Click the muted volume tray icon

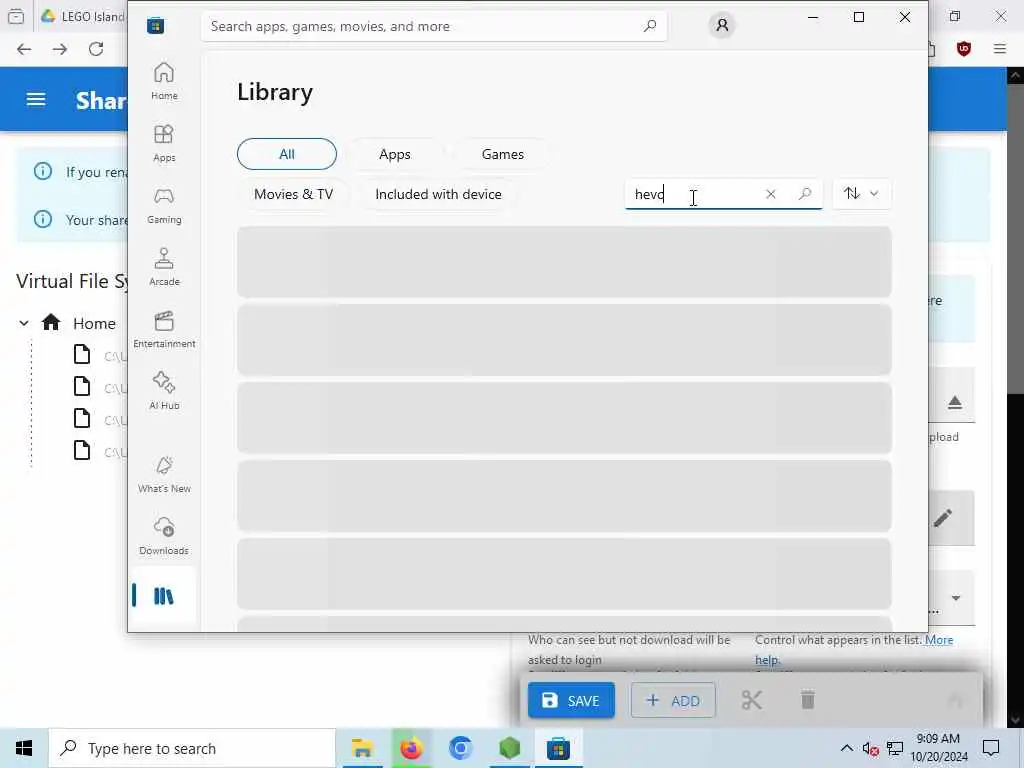870,748
